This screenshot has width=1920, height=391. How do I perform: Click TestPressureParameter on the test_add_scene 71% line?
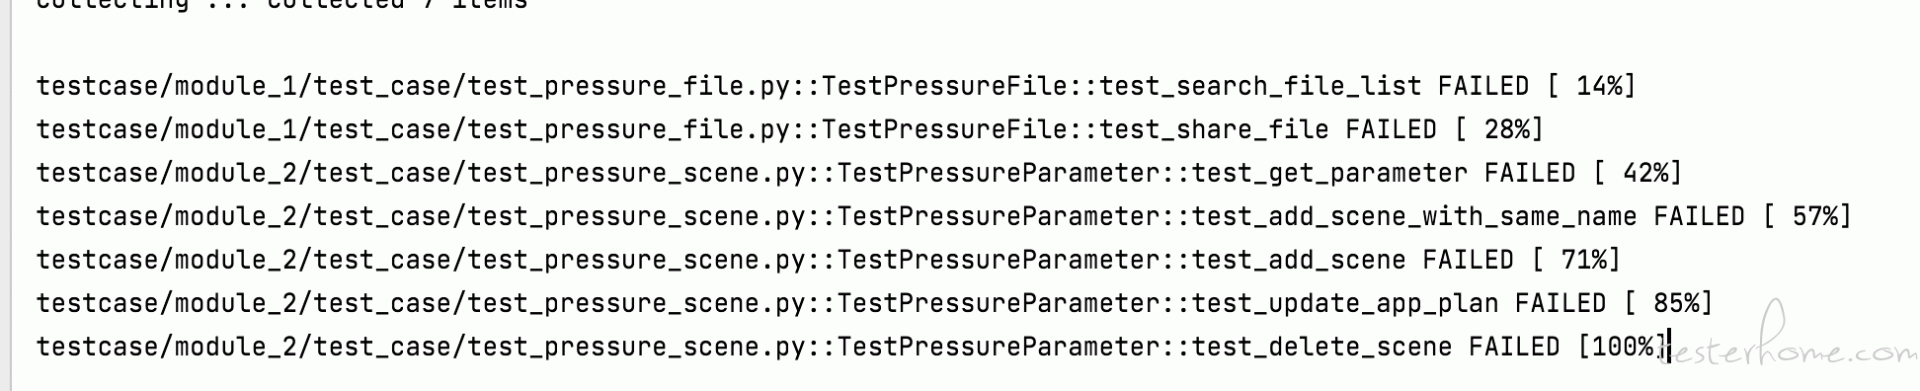(999, 260)
